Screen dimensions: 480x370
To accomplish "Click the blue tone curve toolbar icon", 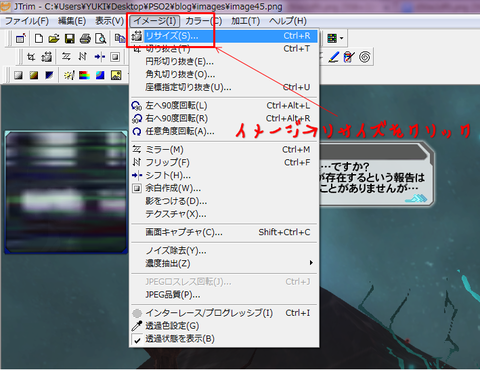I will (100, 75).
